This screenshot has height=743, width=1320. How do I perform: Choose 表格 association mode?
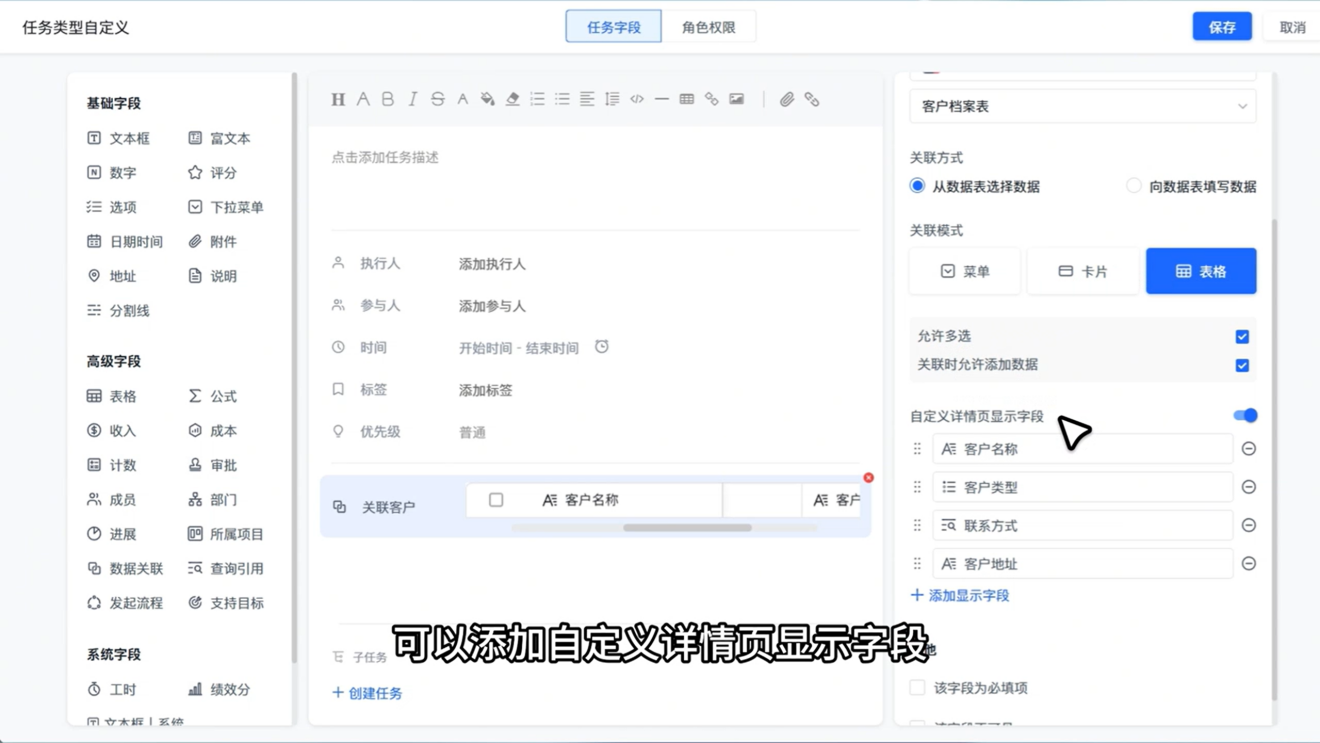[x=1201, y=271]
